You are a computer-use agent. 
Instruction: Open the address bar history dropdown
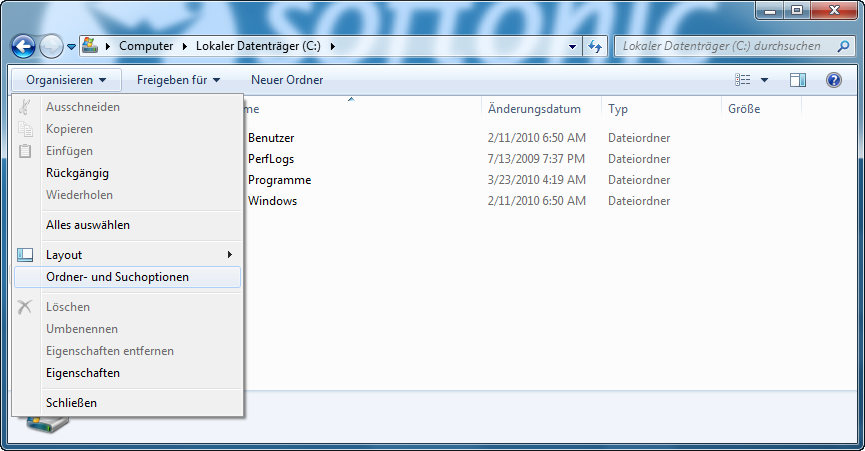click(x=573, y=47)
